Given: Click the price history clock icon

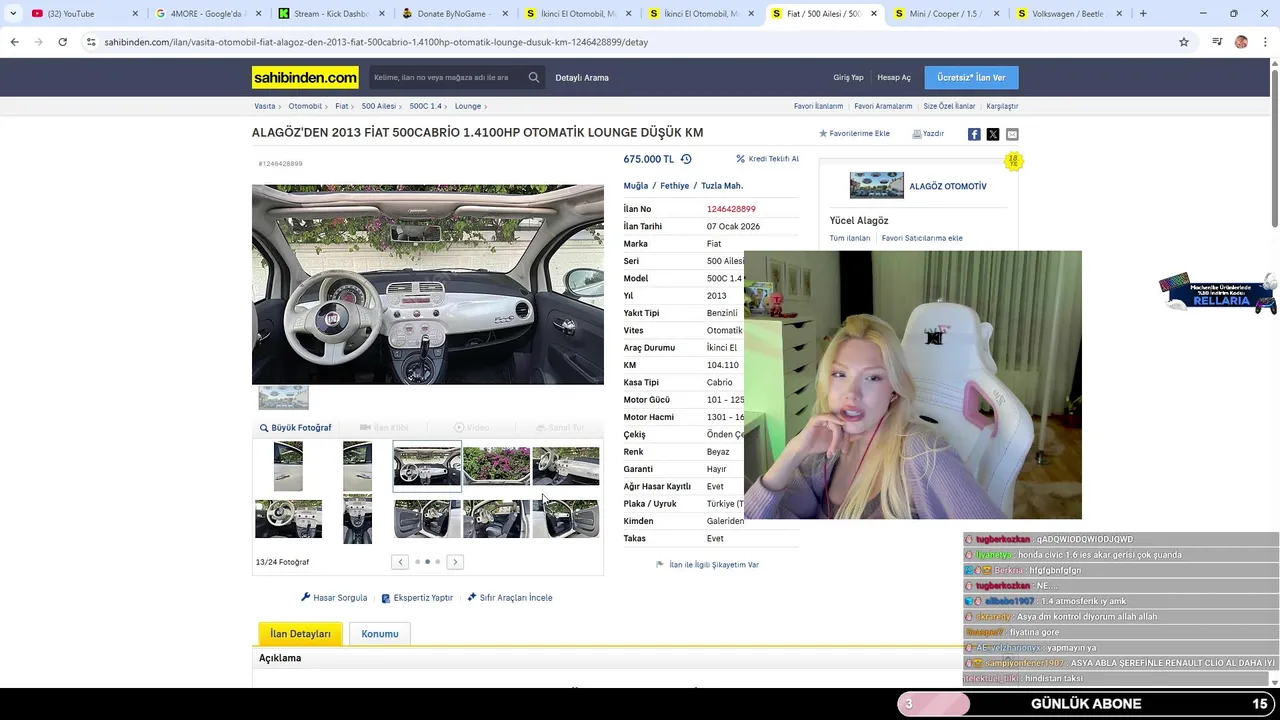Looking at the screenshot, I should [686, 159].
